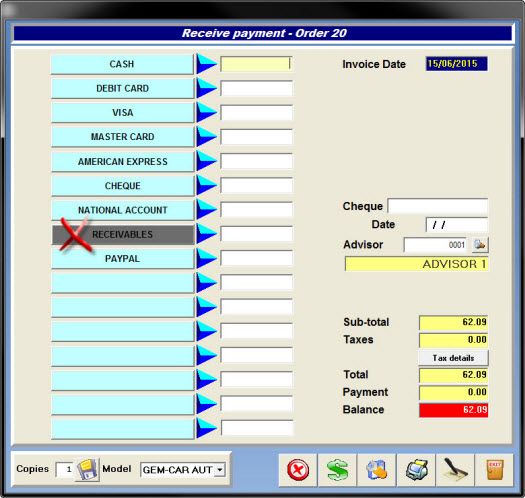
Task: Click blue arrow next to VISA
Action: pyautogui.click(x=206, y=112)
